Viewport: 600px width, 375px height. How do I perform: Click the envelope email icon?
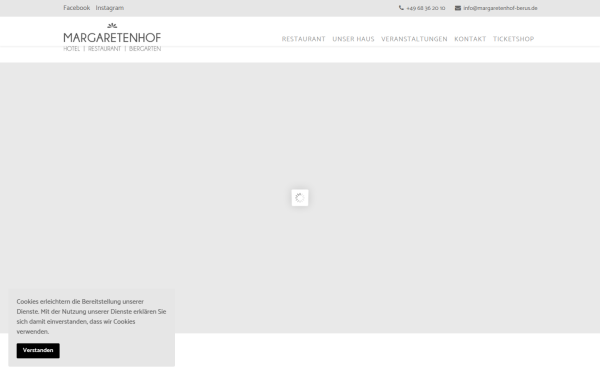point(458,8)
